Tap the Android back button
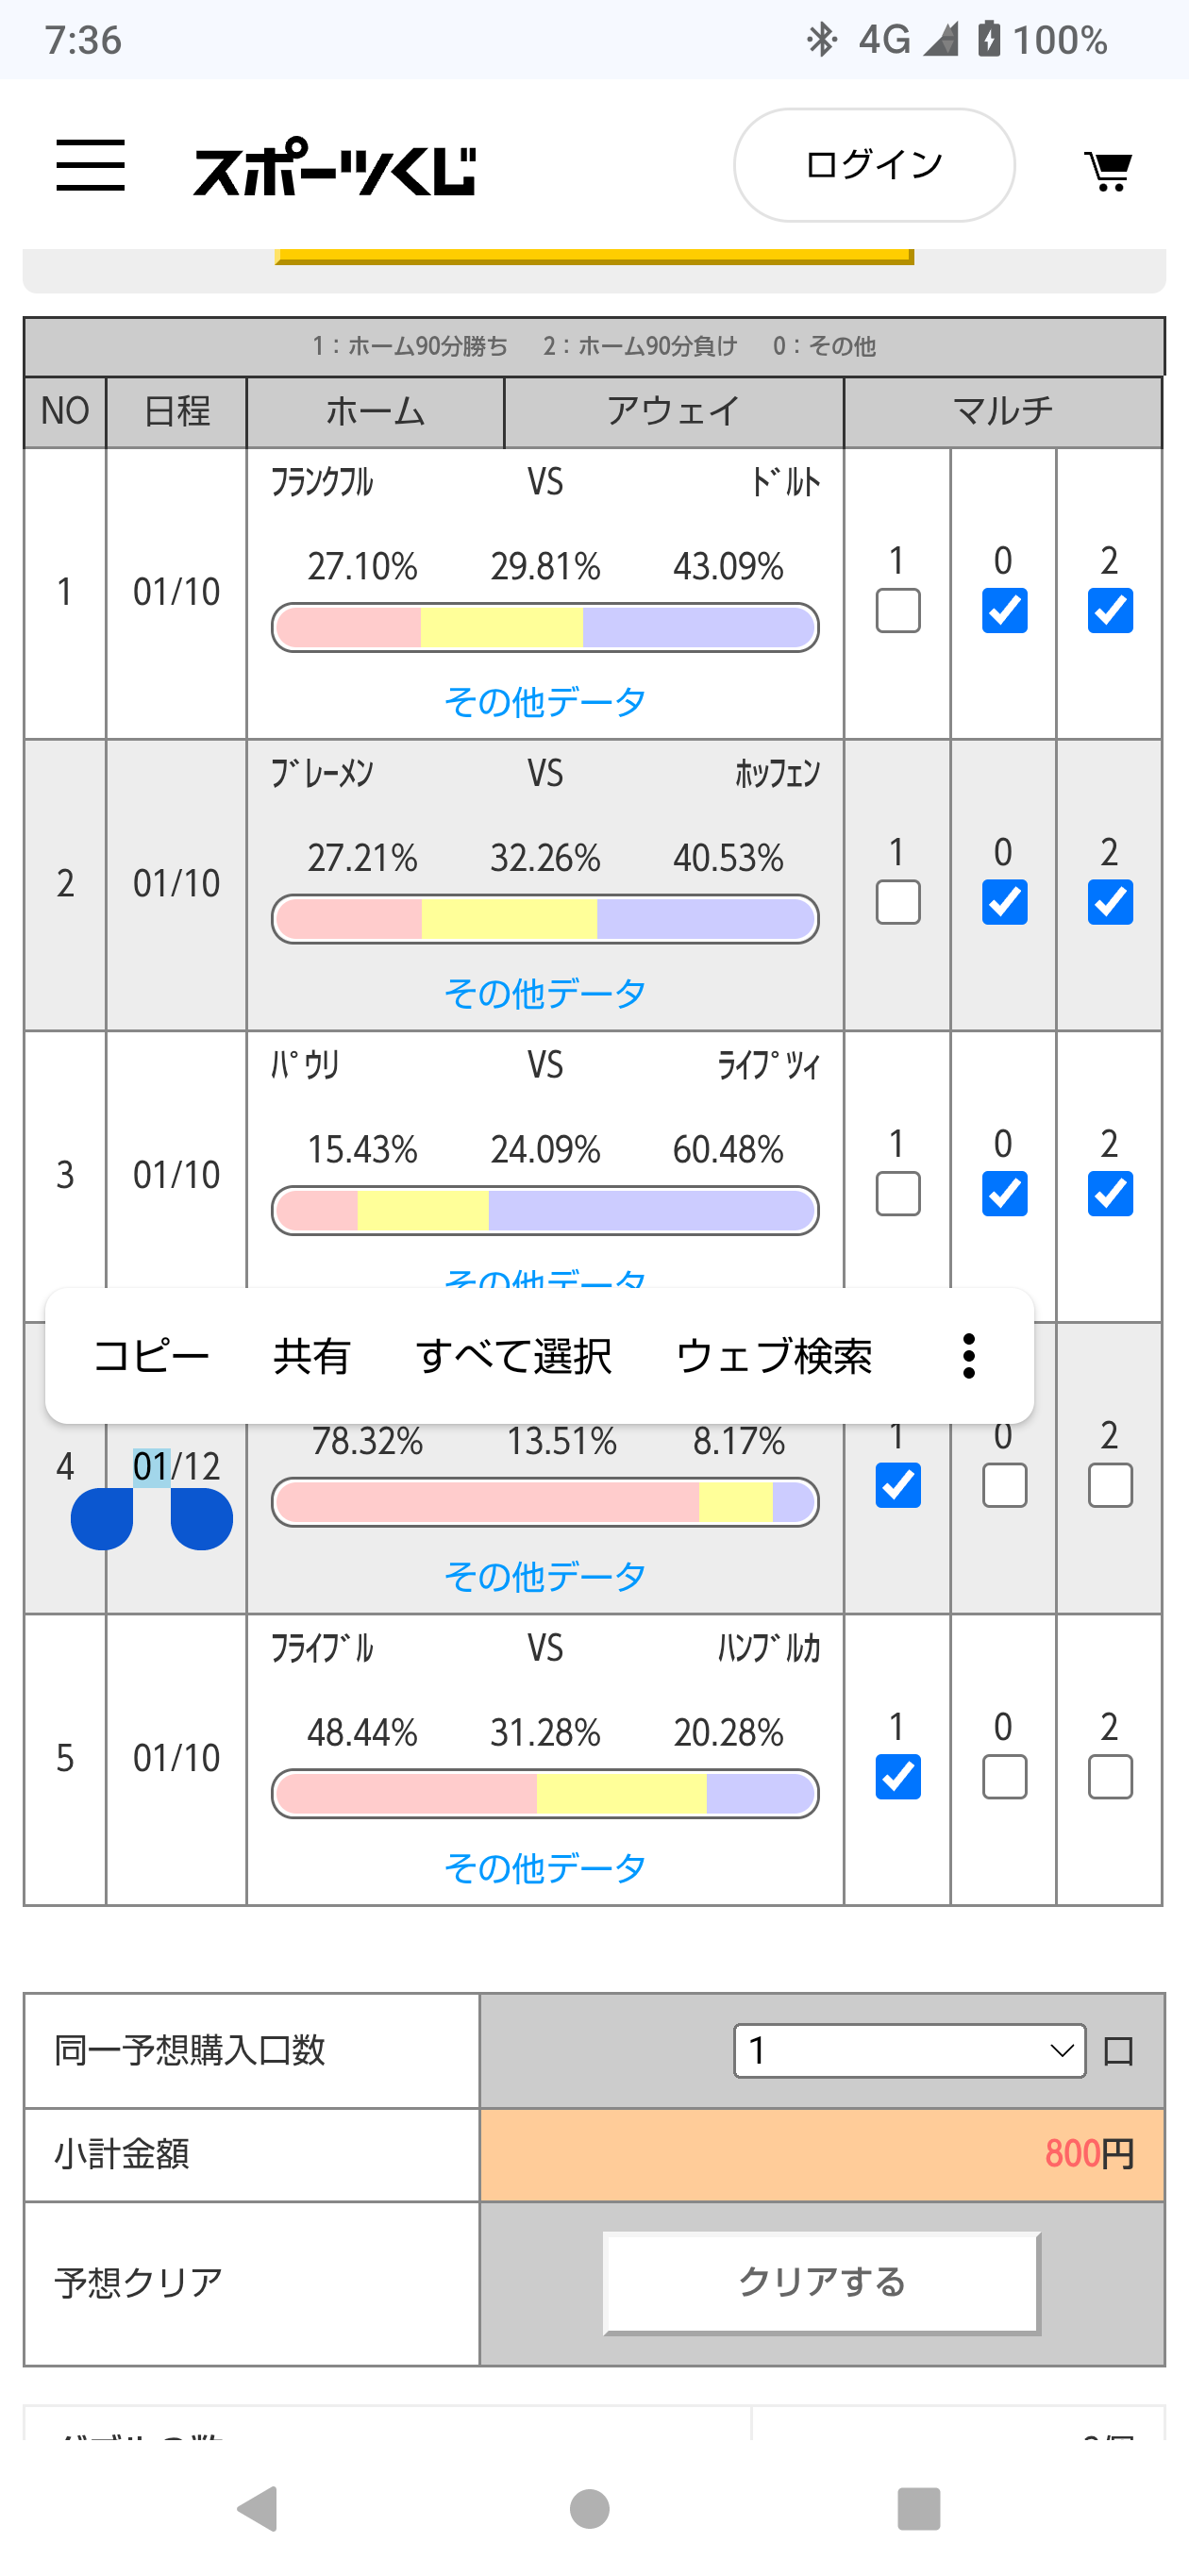 tap(258, 2508)
